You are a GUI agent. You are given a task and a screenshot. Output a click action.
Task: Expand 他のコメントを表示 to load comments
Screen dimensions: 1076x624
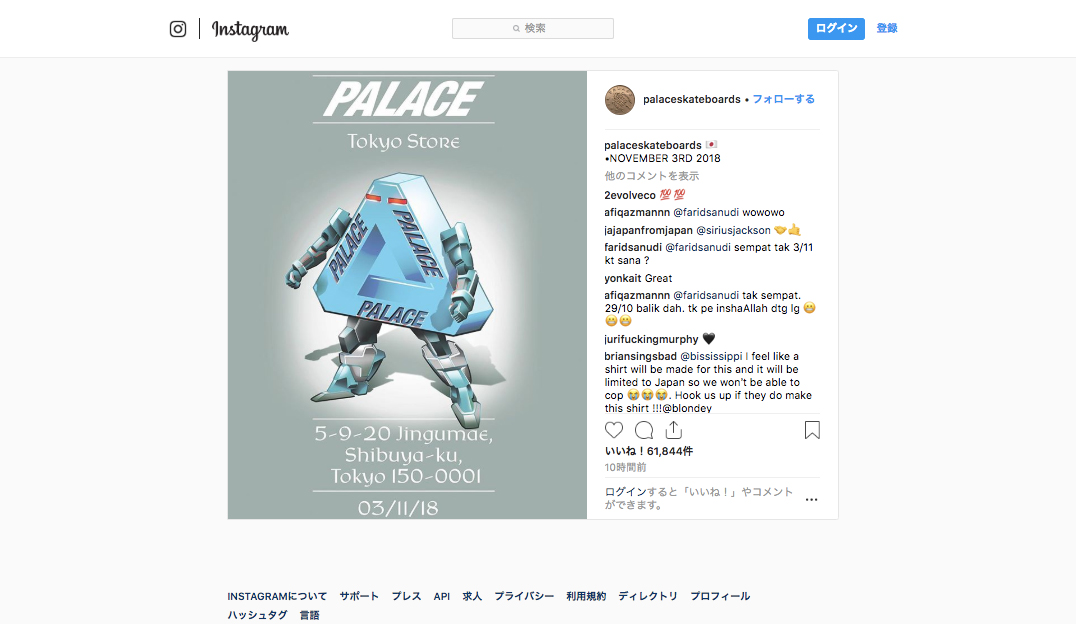(x=652, y=176)
